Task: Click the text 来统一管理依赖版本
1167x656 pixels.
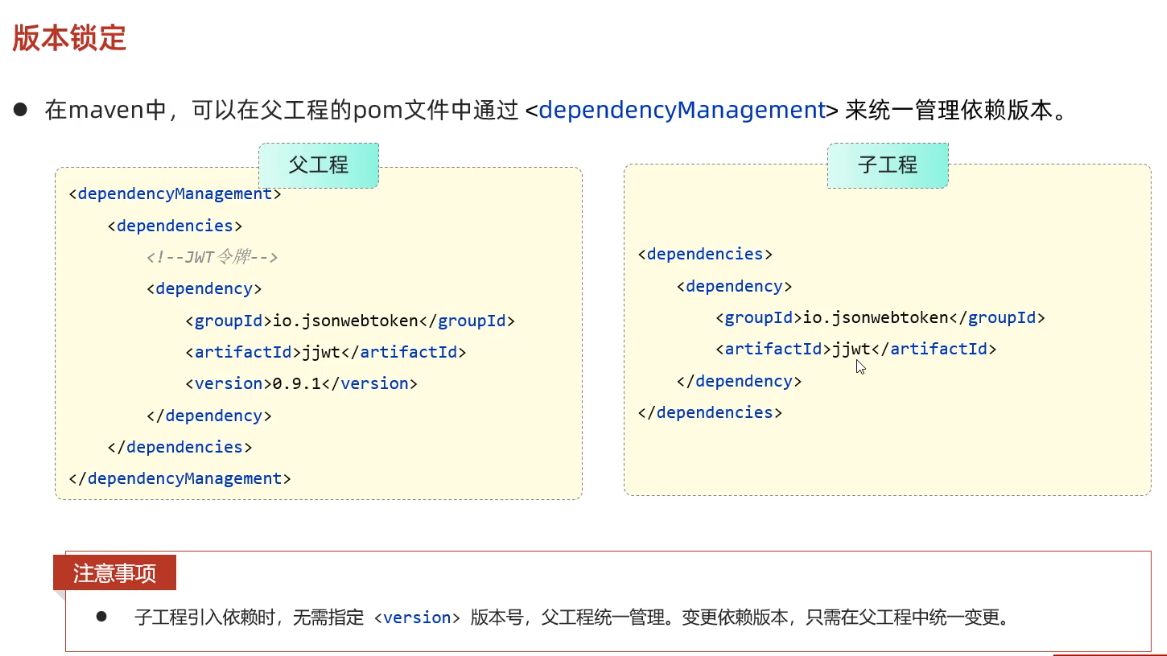Action: pos(955,110)
